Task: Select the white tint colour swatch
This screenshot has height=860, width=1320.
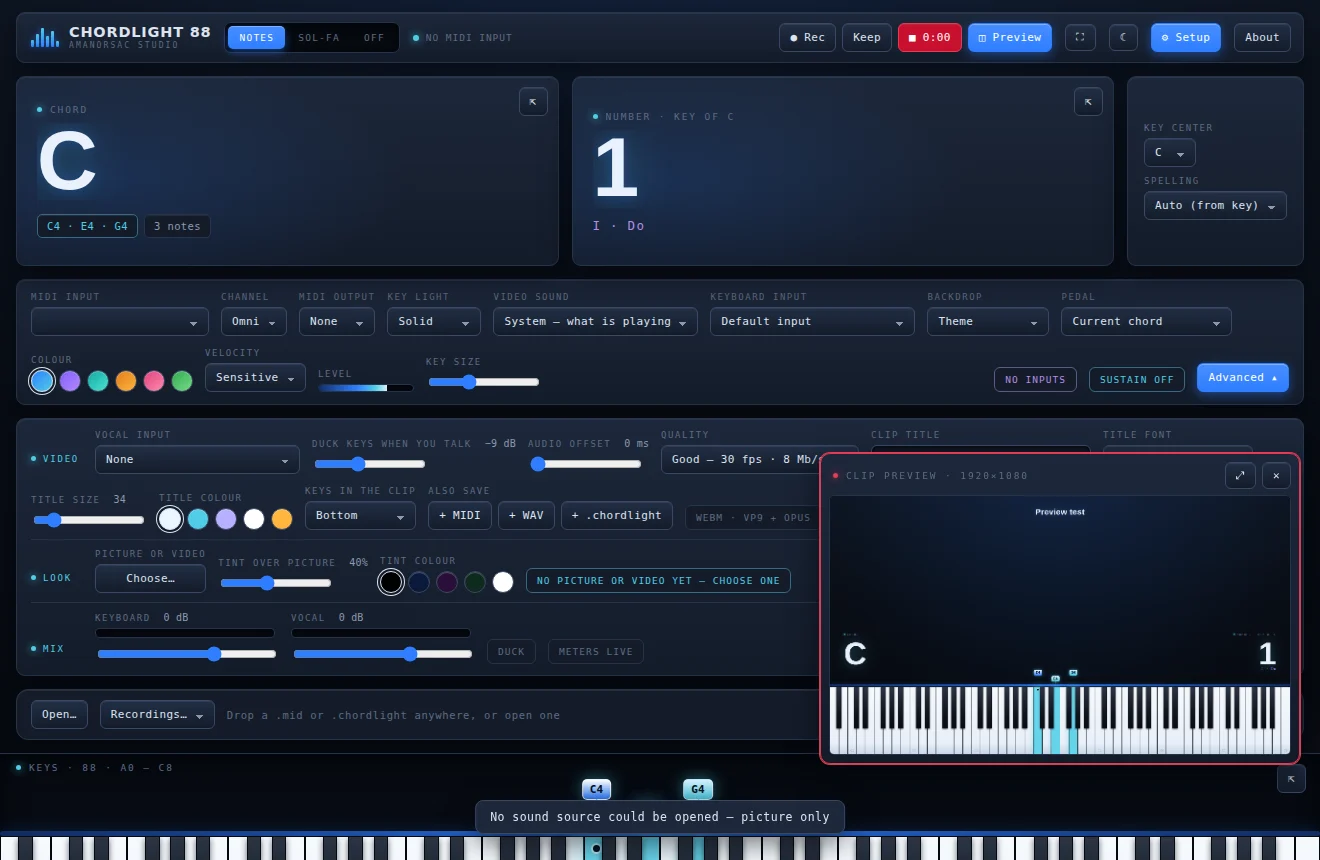Action: tap(503, 582)
